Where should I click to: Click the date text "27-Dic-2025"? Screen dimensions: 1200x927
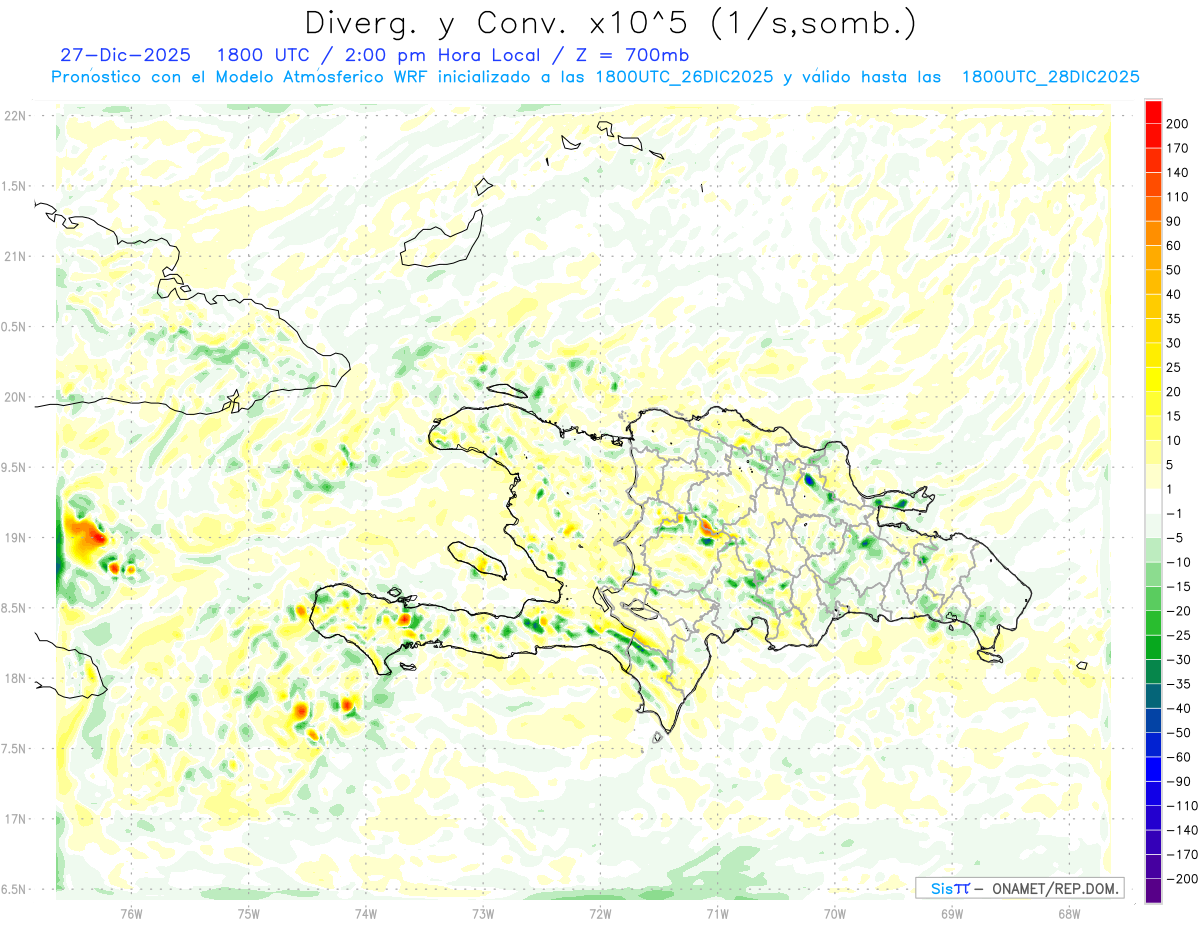pyautogui.click(x=126, y=55)
